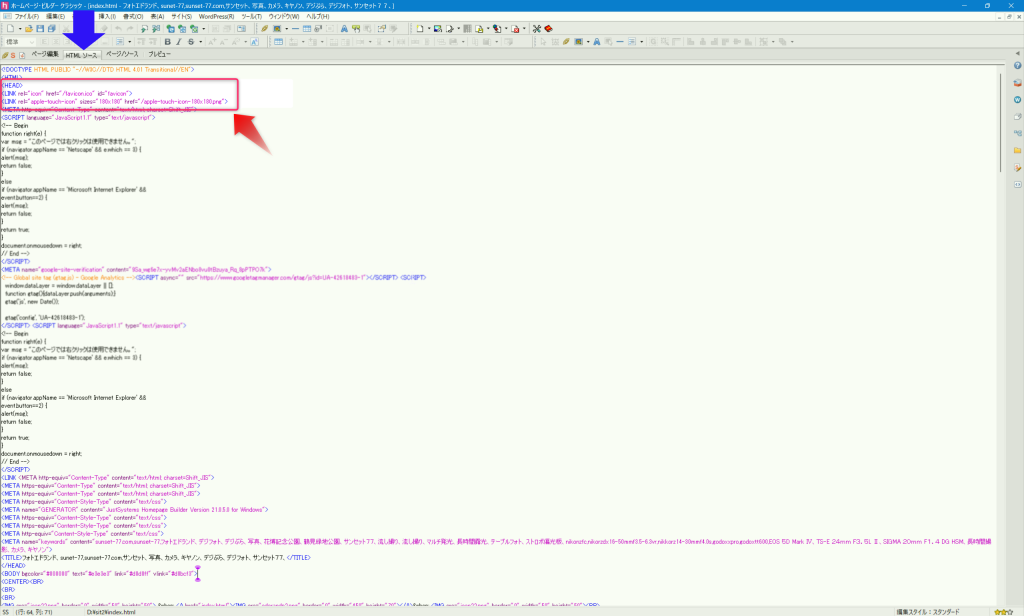Click the <BODY bgcolor line
Image resolution: width=1024 pixels, height=616 pixels.
pos(99,574)
